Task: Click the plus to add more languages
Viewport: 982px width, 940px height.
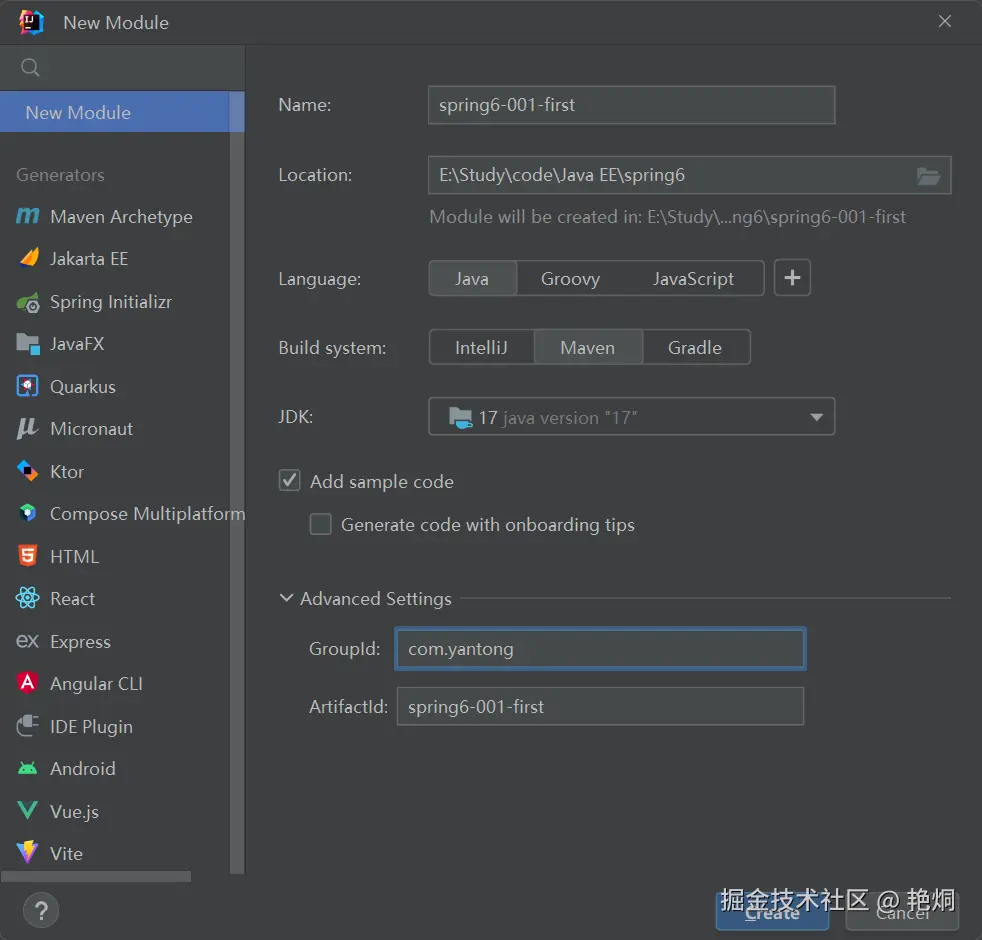Action: 792,277
